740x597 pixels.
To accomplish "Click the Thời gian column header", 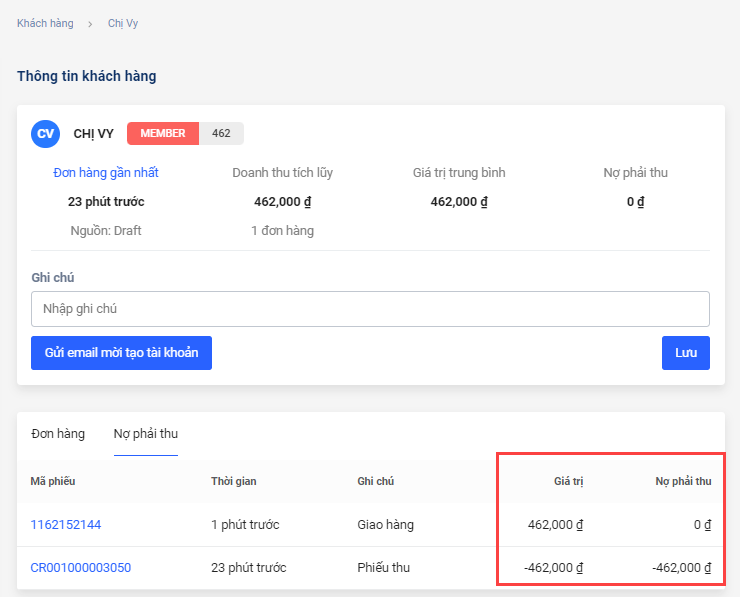I will (234, 481).
